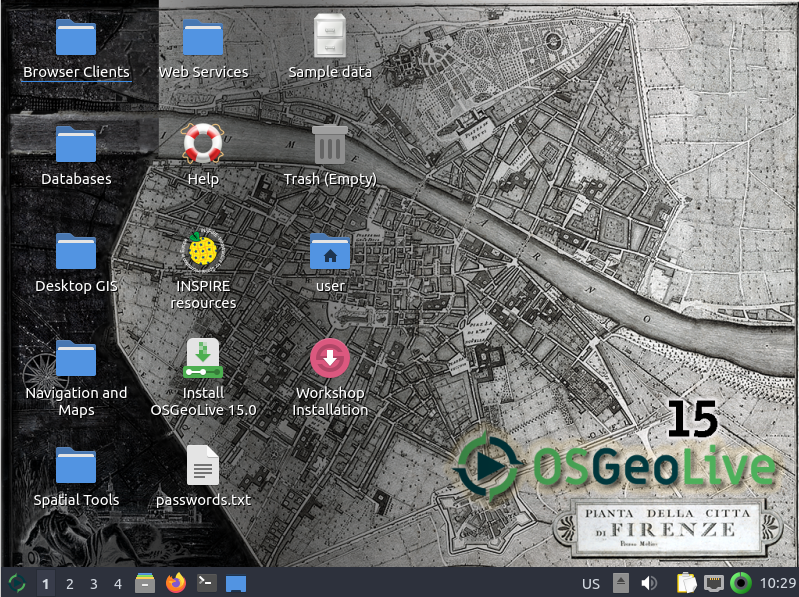Switch to workspace 2
The width and height of the screenshot is (799, 597).
click(69, 584)
